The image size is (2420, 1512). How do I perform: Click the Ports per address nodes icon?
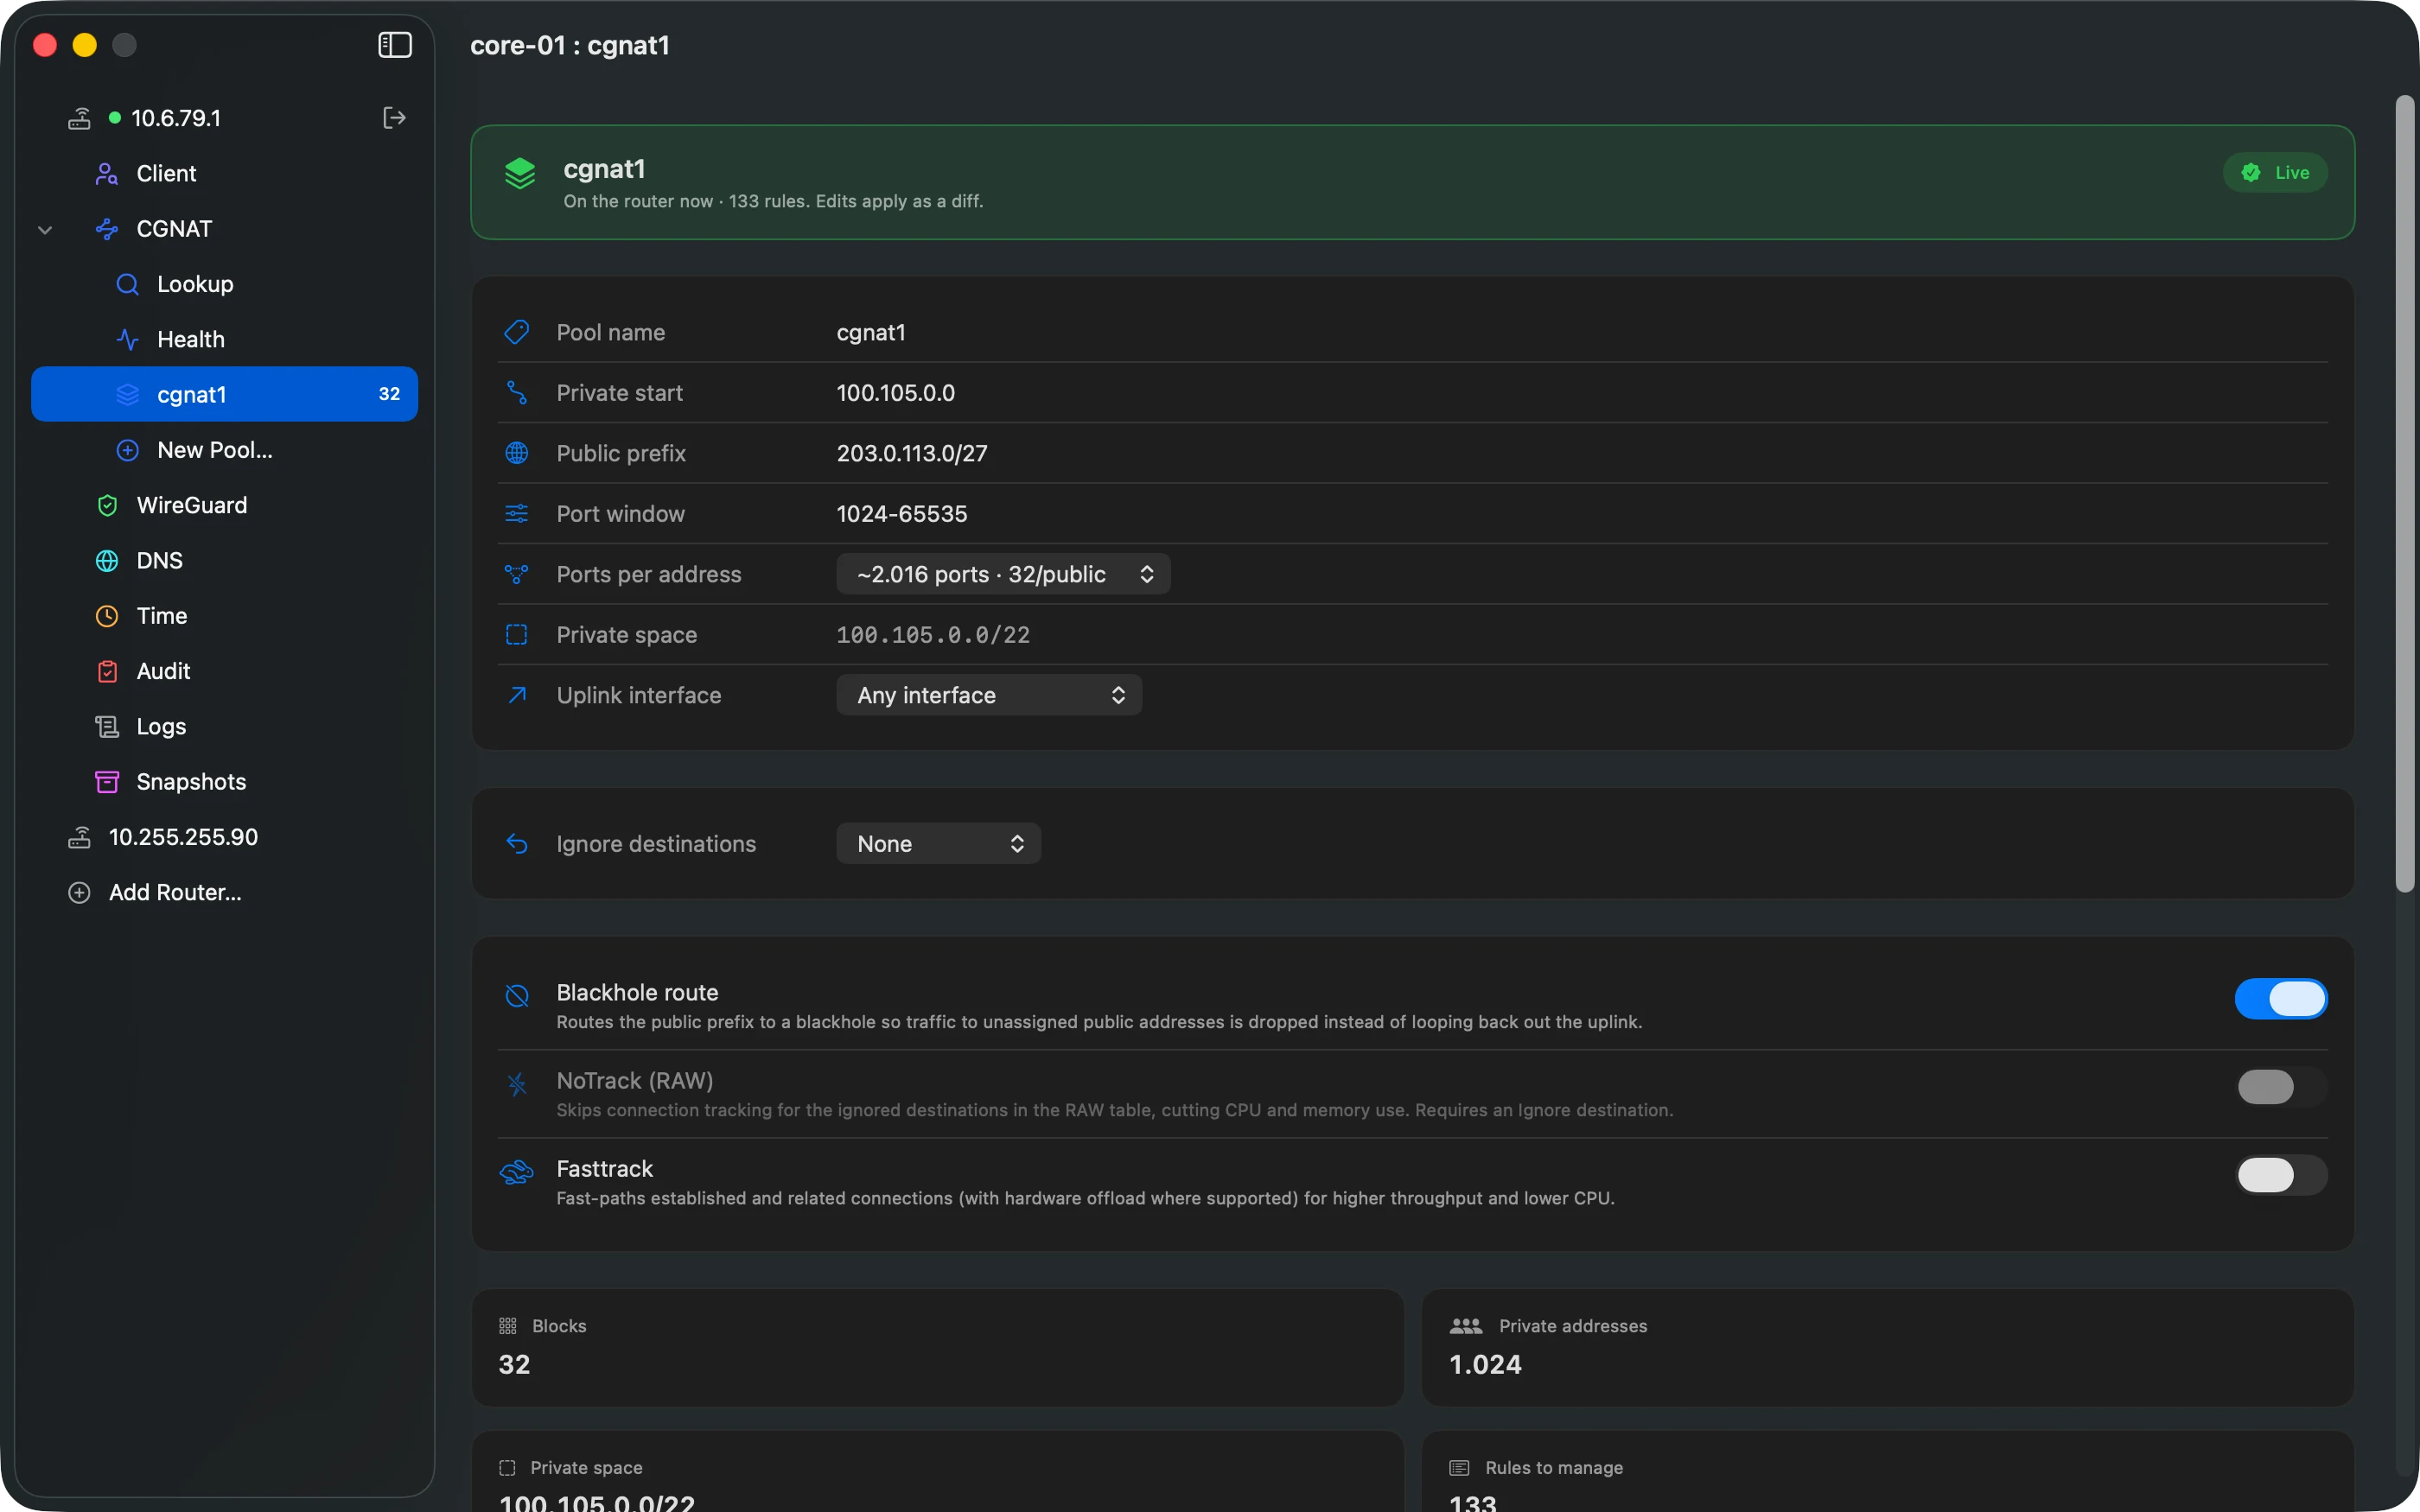[517, 574]
